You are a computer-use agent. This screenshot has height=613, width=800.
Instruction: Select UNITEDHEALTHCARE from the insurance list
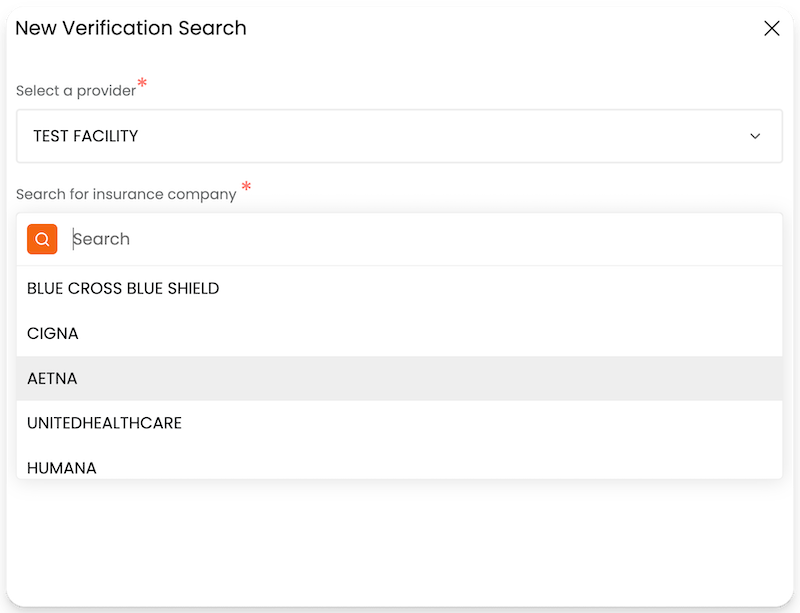(104, 424)
